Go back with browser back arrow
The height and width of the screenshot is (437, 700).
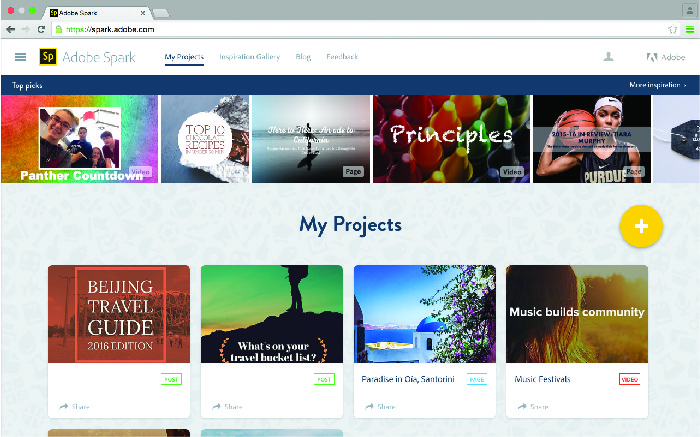11,29
